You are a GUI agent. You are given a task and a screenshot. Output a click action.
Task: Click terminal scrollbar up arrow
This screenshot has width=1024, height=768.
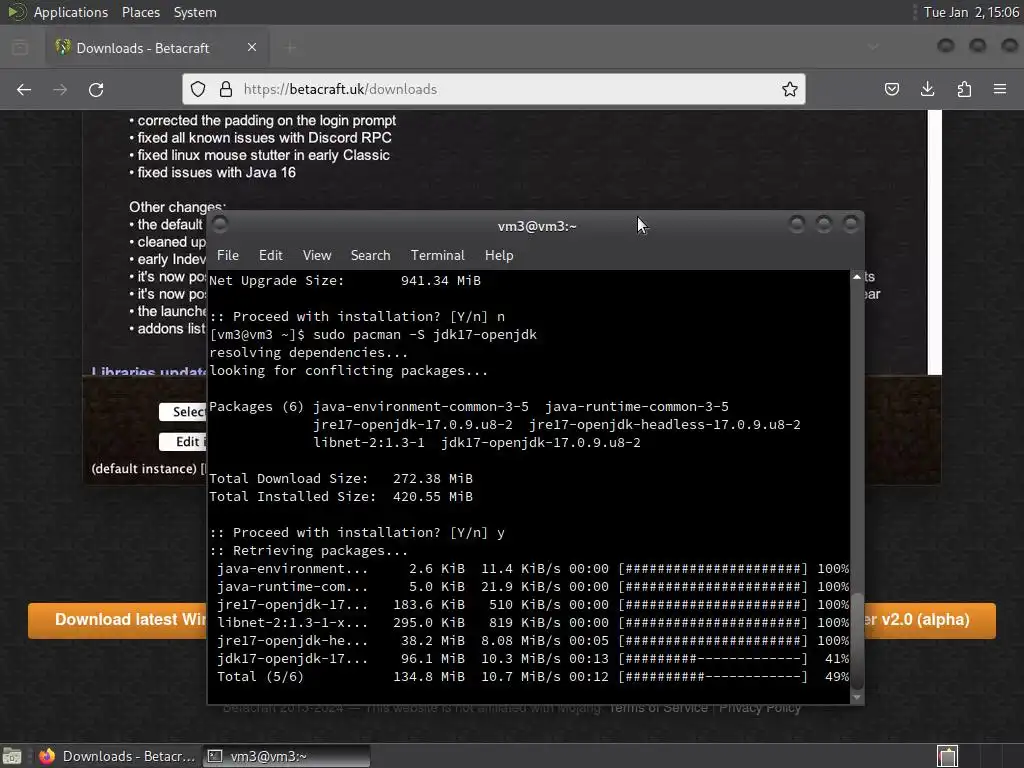click(857, 277)
